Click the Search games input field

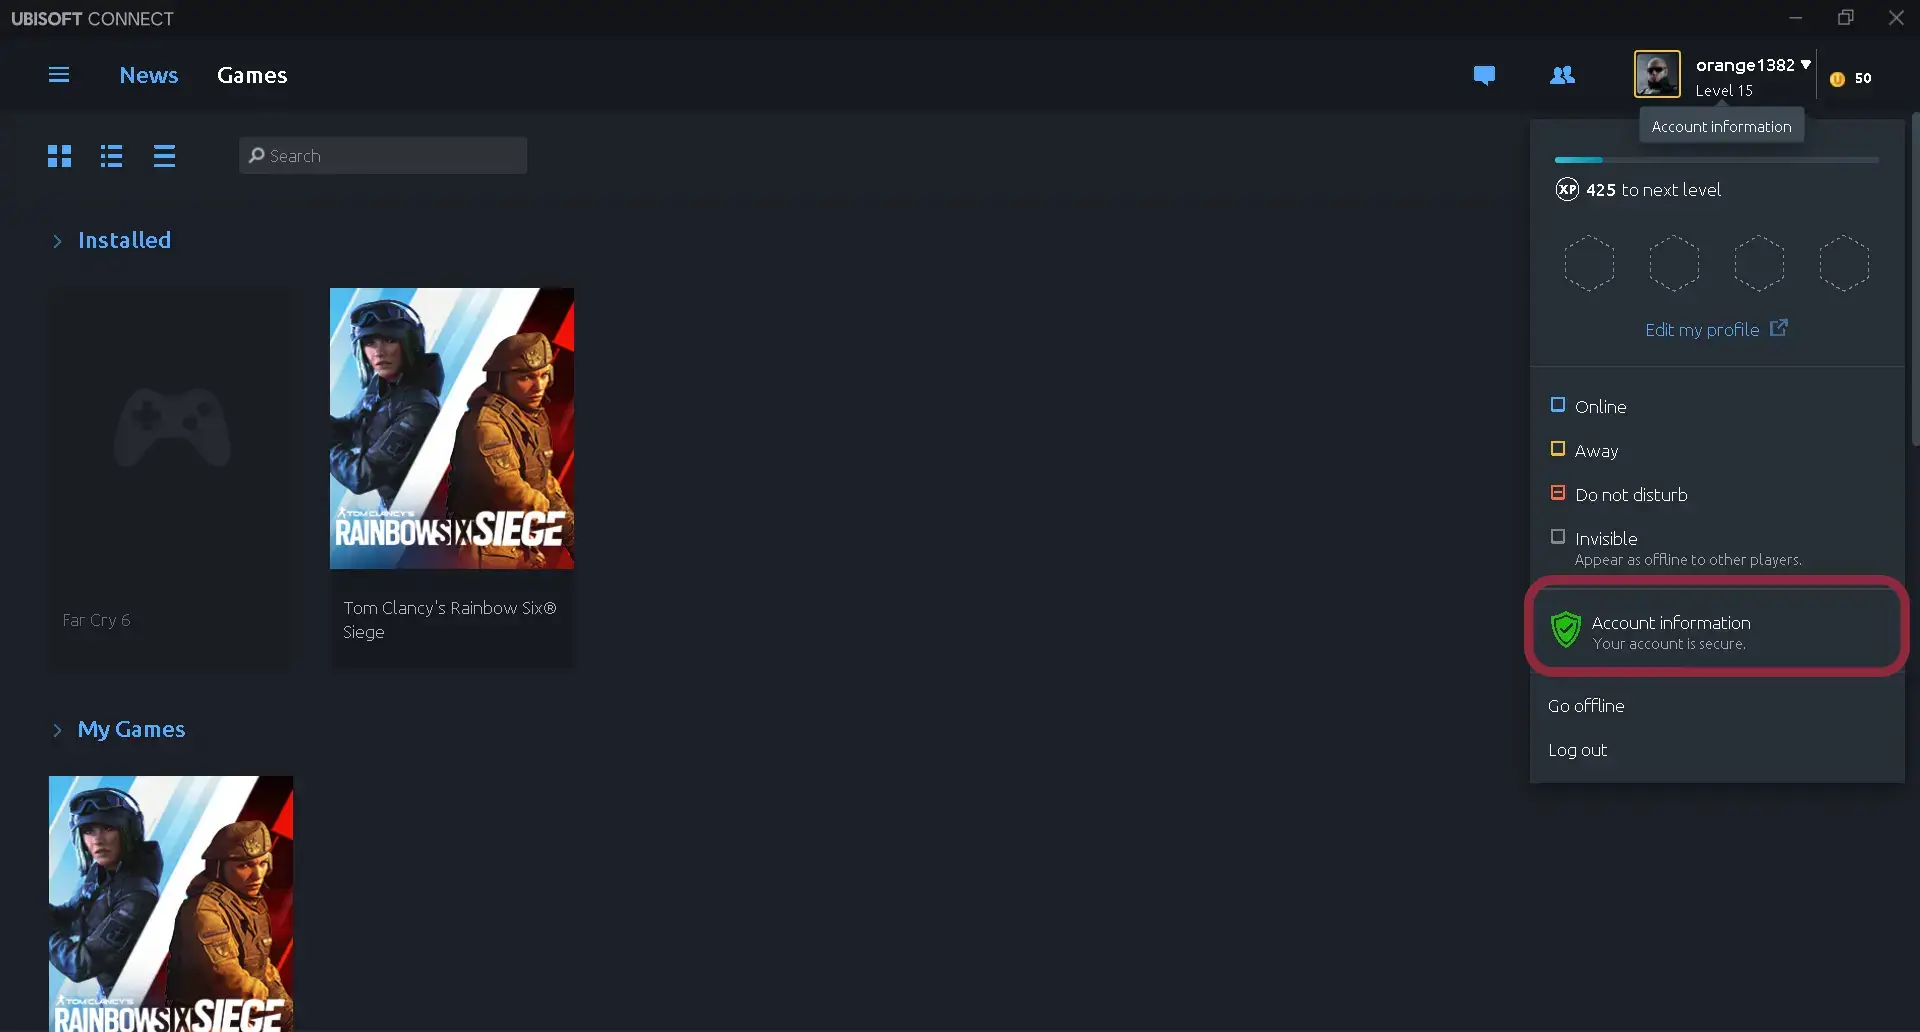383,155
